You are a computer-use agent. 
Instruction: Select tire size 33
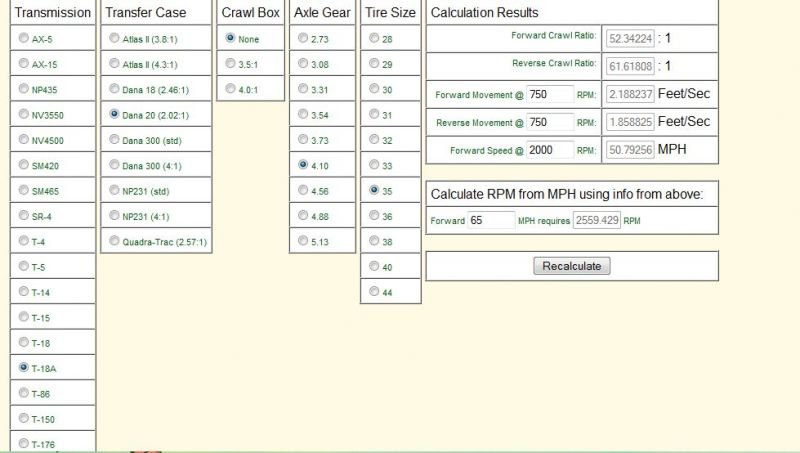(374, 165)
